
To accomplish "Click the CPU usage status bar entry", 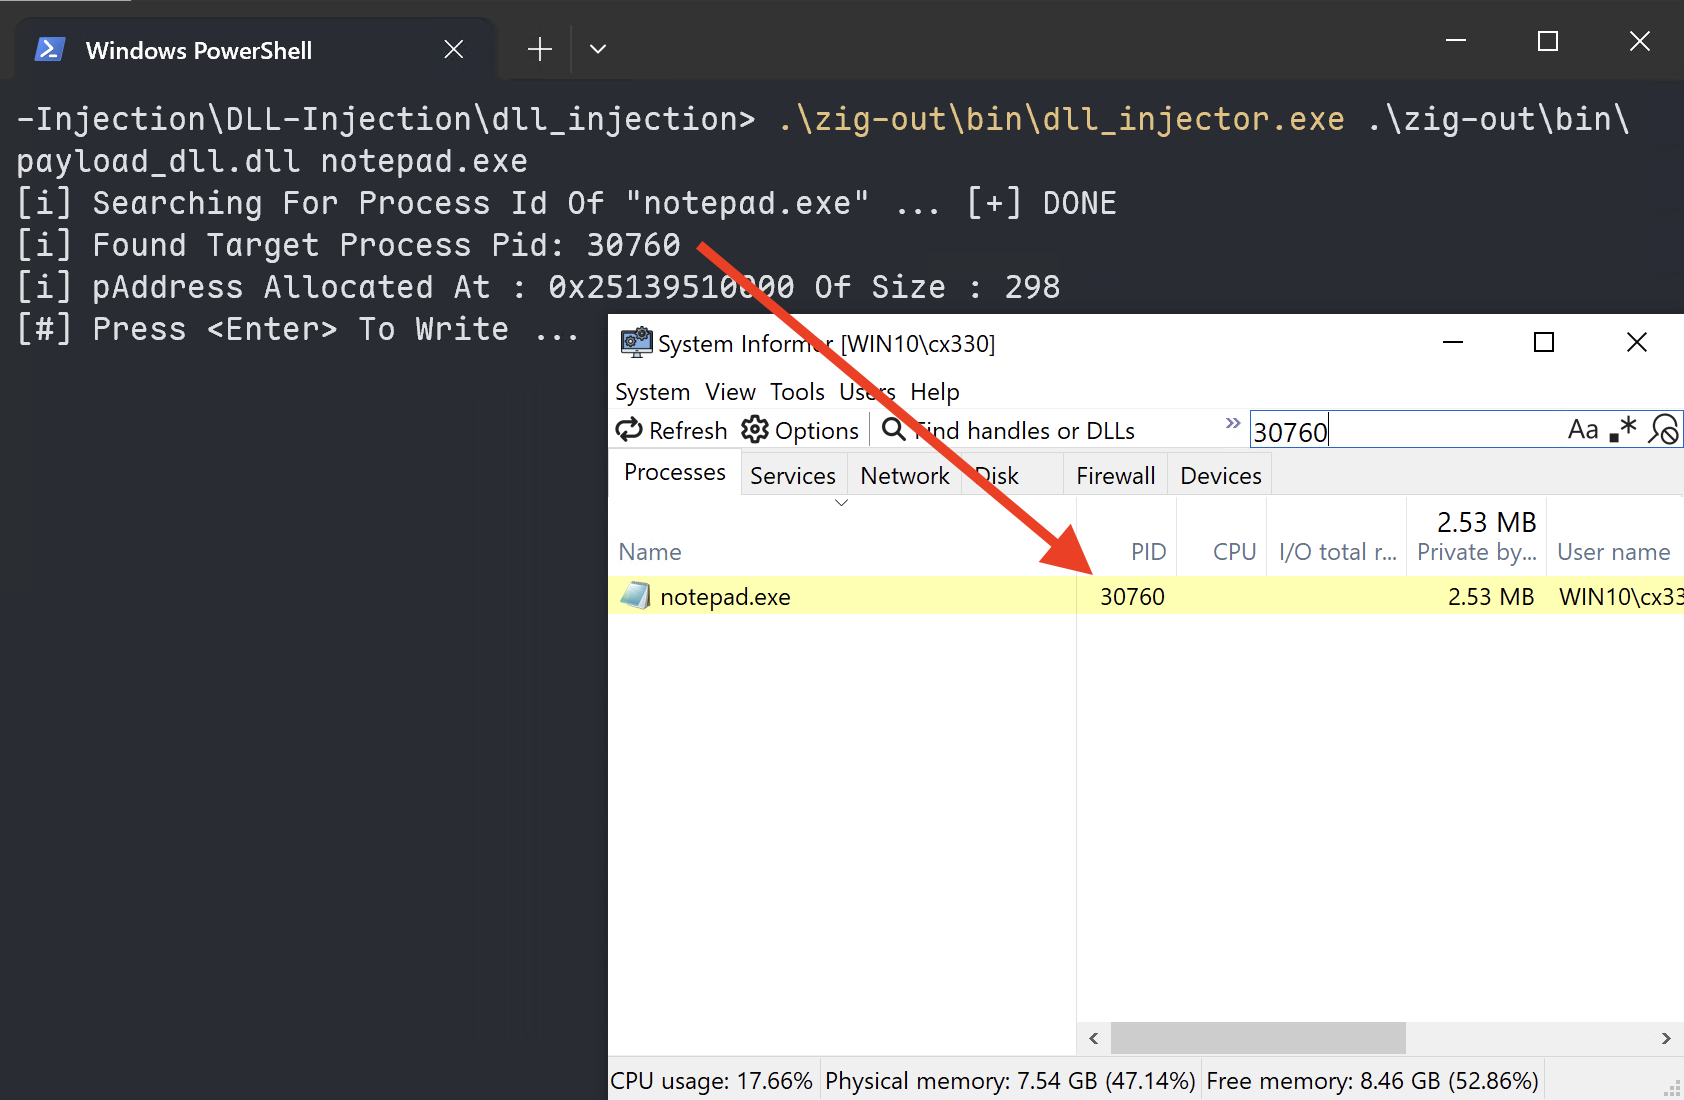I will (x=712, y=1081).
